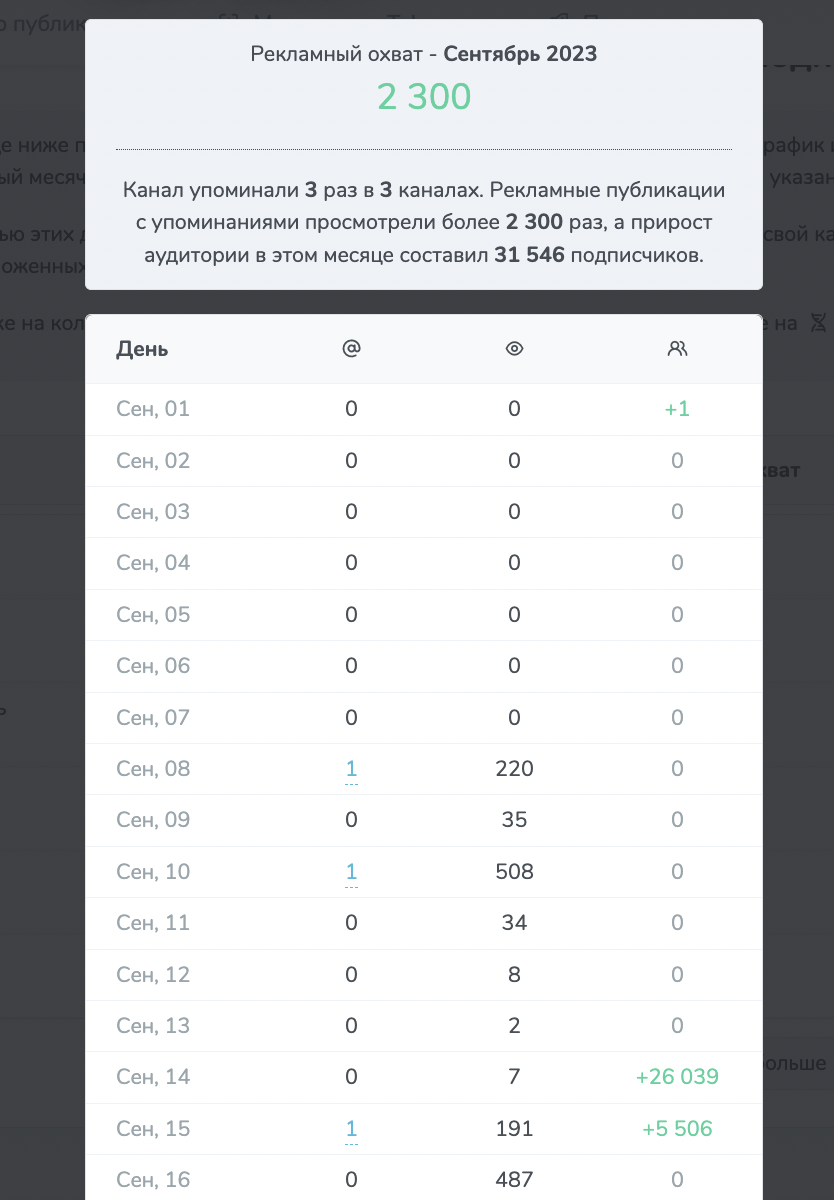The height and width of the screenshot is (1200, 834).
Task: Click the 220 views value
Action: pos(514,769)
